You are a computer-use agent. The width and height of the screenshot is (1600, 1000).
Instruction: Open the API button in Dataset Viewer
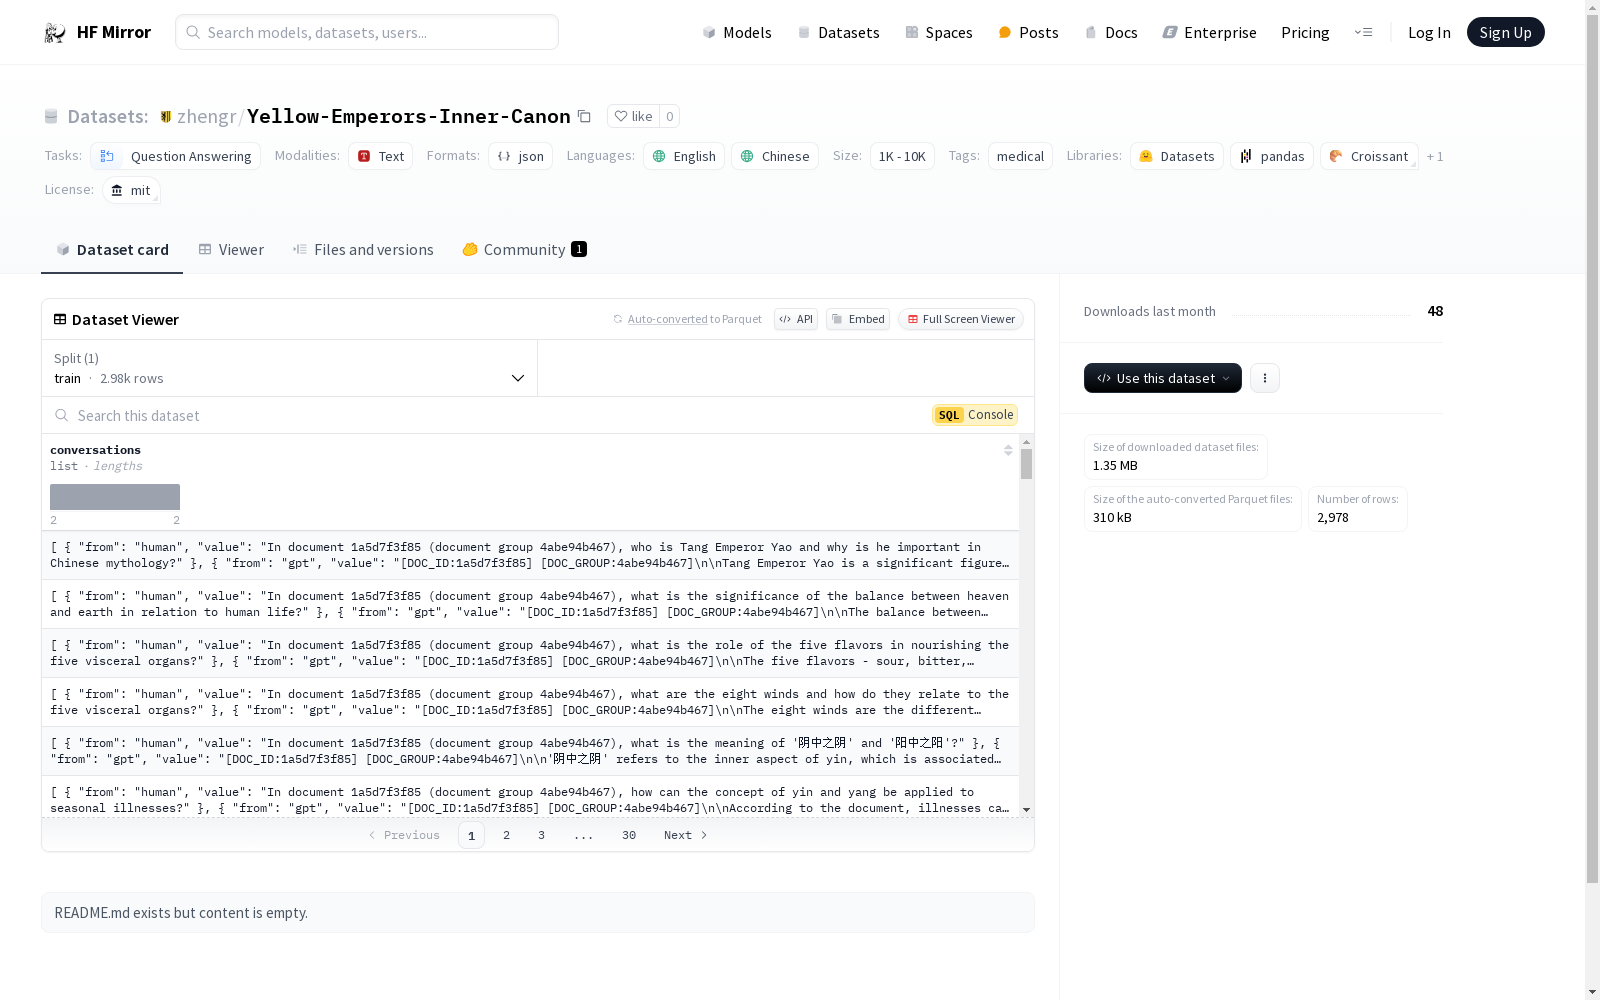[796, 319]
